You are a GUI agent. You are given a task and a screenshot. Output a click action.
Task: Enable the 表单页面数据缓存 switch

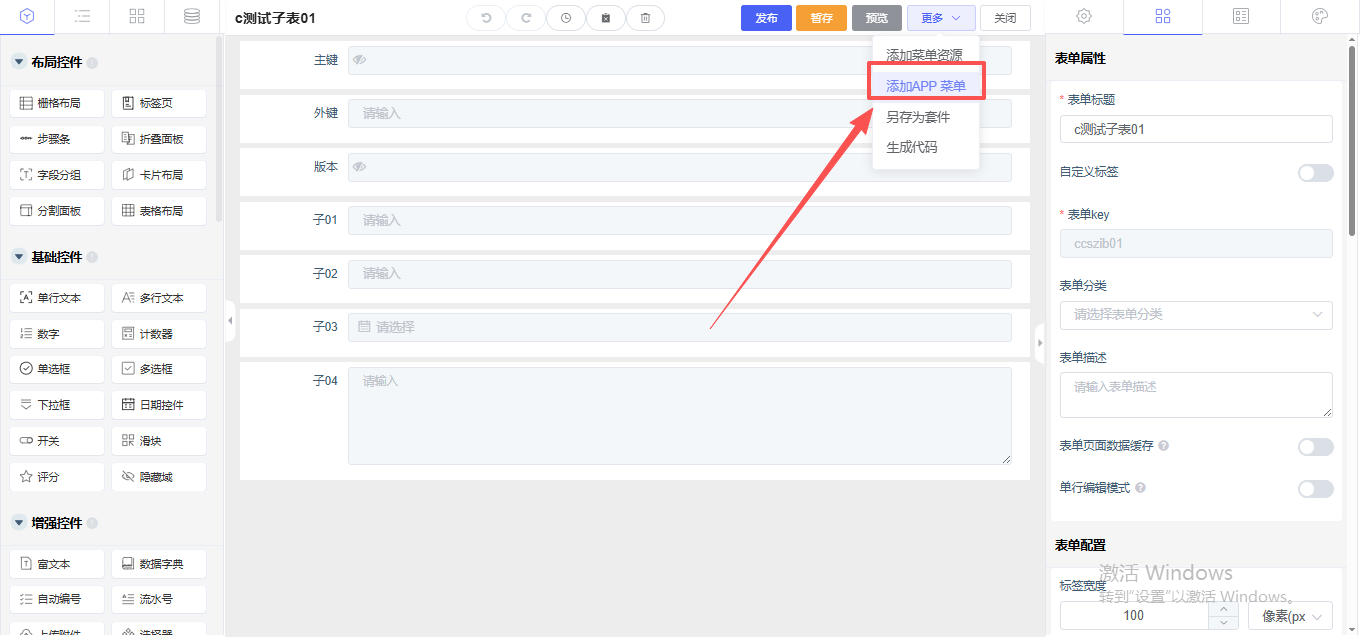point(1315,446)
